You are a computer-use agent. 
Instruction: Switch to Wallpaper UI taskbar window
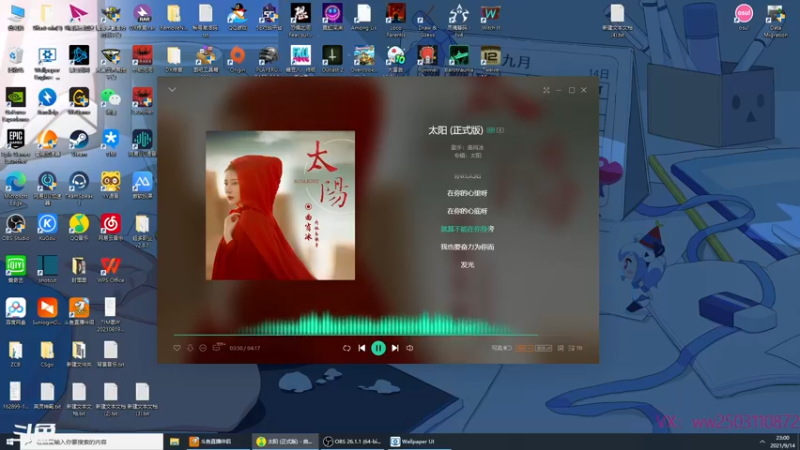(x=418, y=441)
